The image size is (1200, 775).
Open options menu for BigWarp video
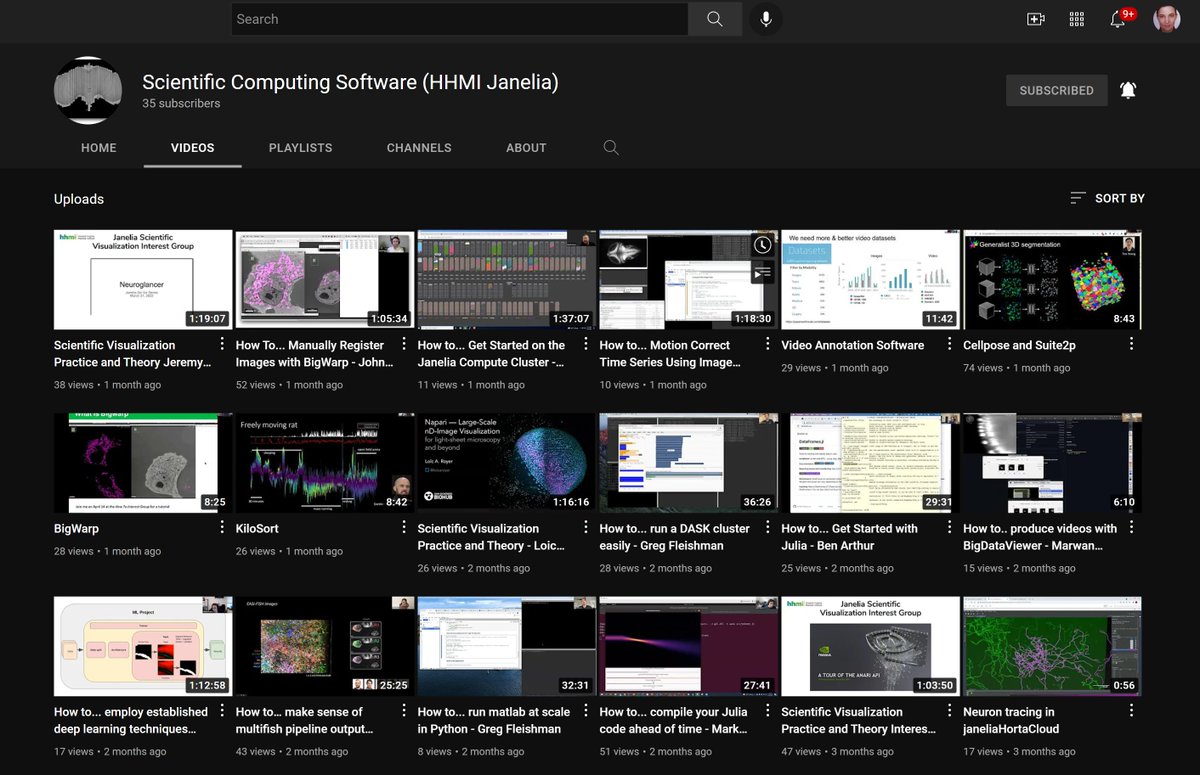tap(222, 528)
